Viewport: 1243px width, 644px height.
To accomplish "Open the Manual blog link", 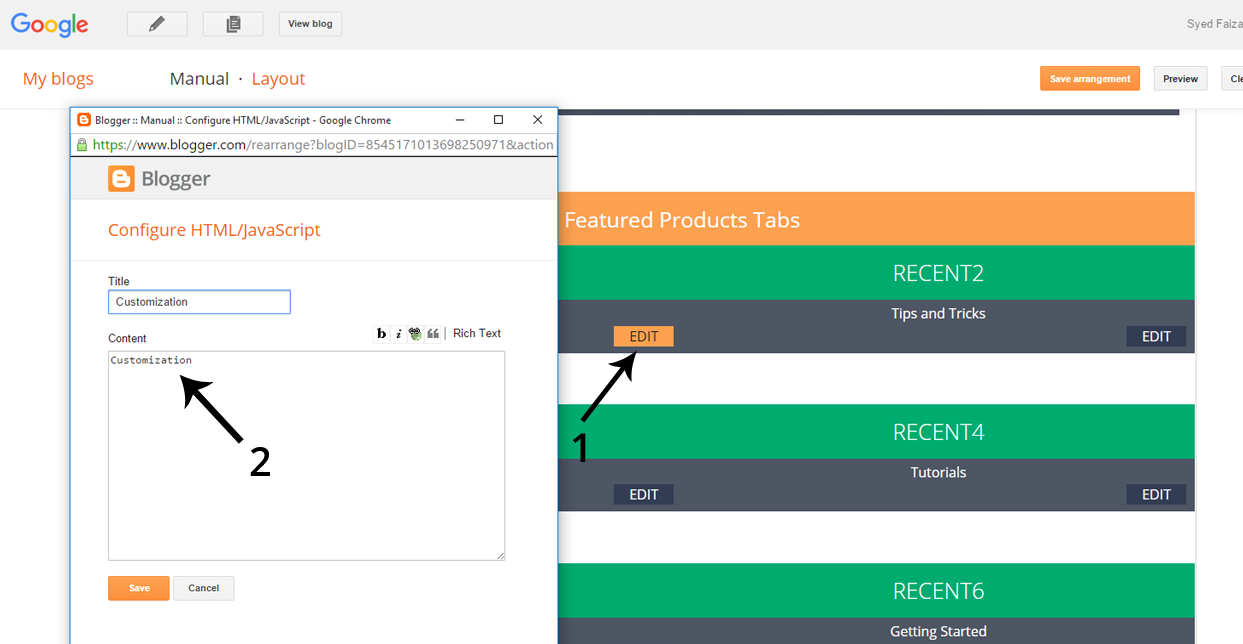I will [199, 78].
